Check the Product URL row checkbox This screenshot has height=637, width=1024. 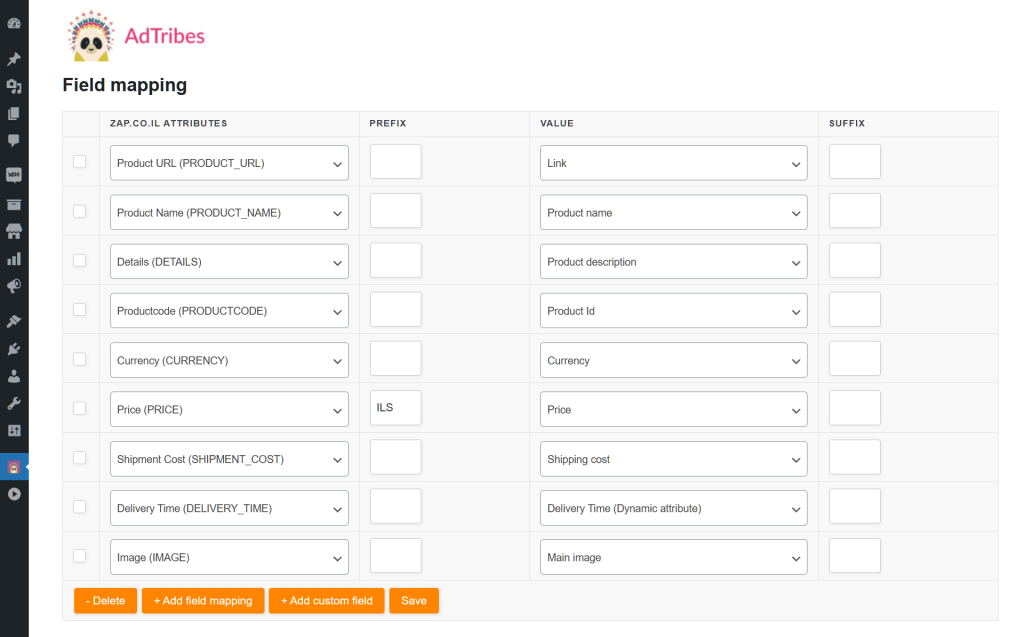80,161
